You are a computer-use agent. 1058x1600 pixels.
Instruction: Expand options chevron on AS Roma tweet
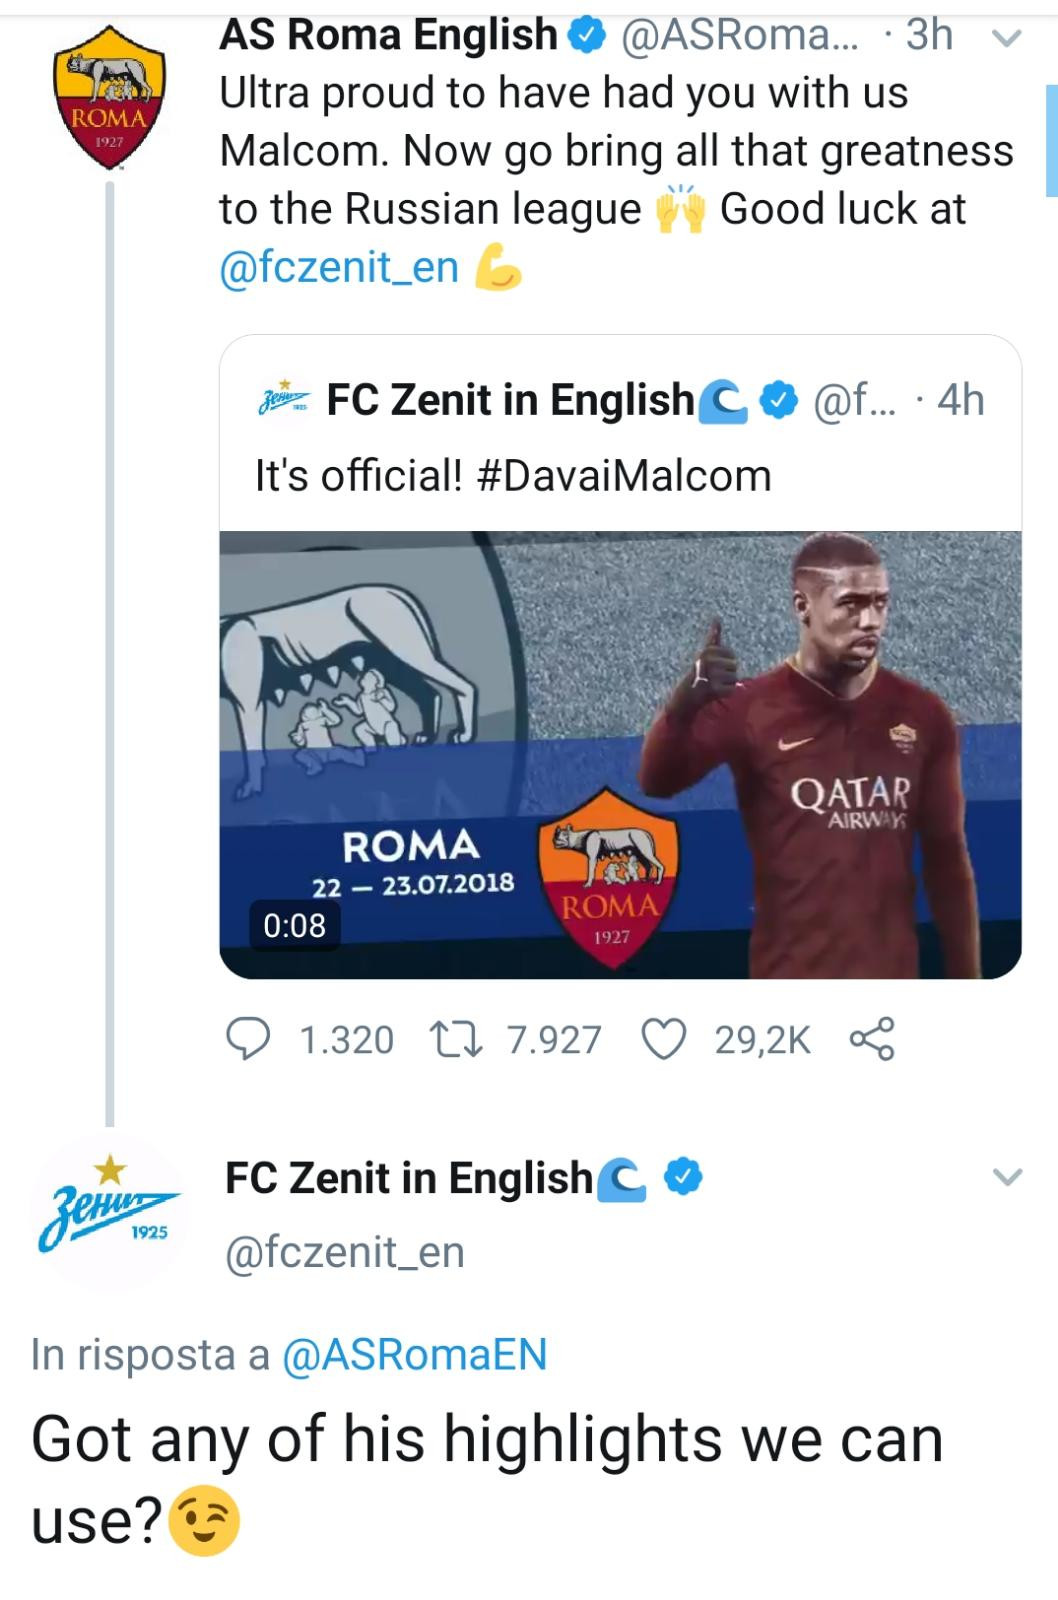coord(1005,38)
